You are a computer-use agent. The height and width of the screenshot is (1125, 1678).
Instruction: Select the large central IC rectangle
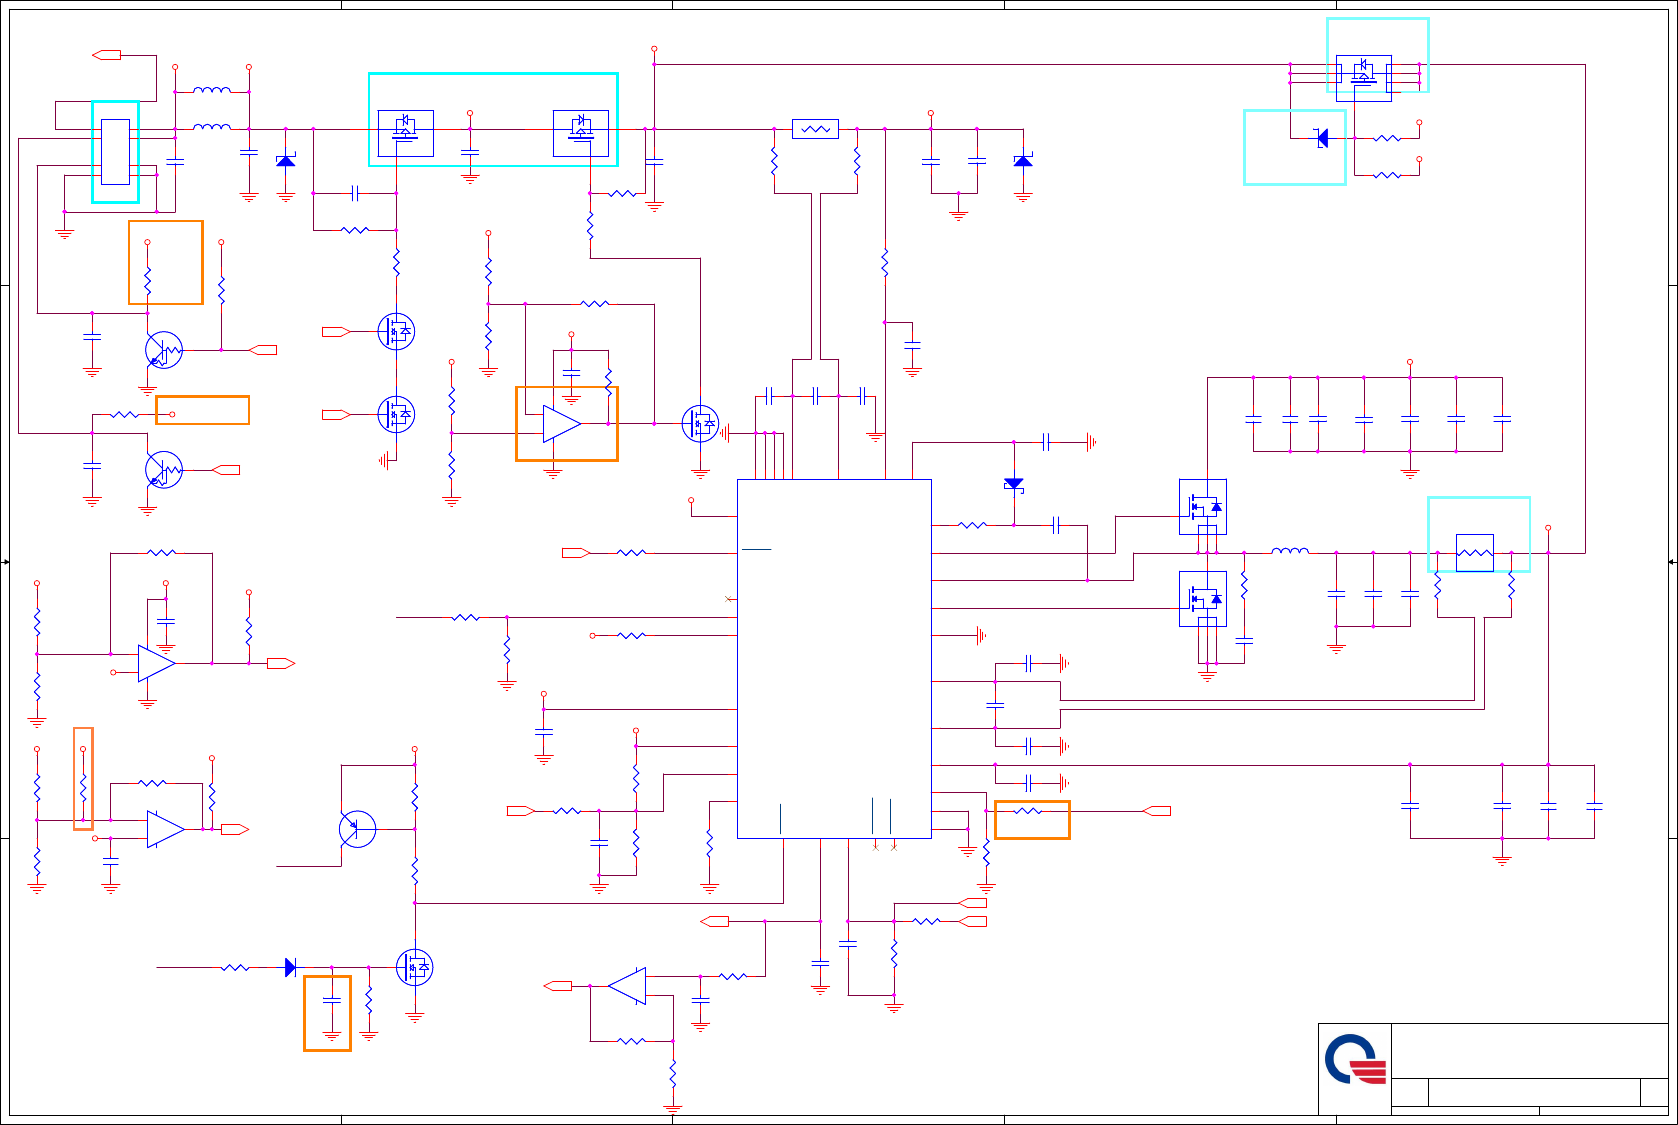(834, 658)
